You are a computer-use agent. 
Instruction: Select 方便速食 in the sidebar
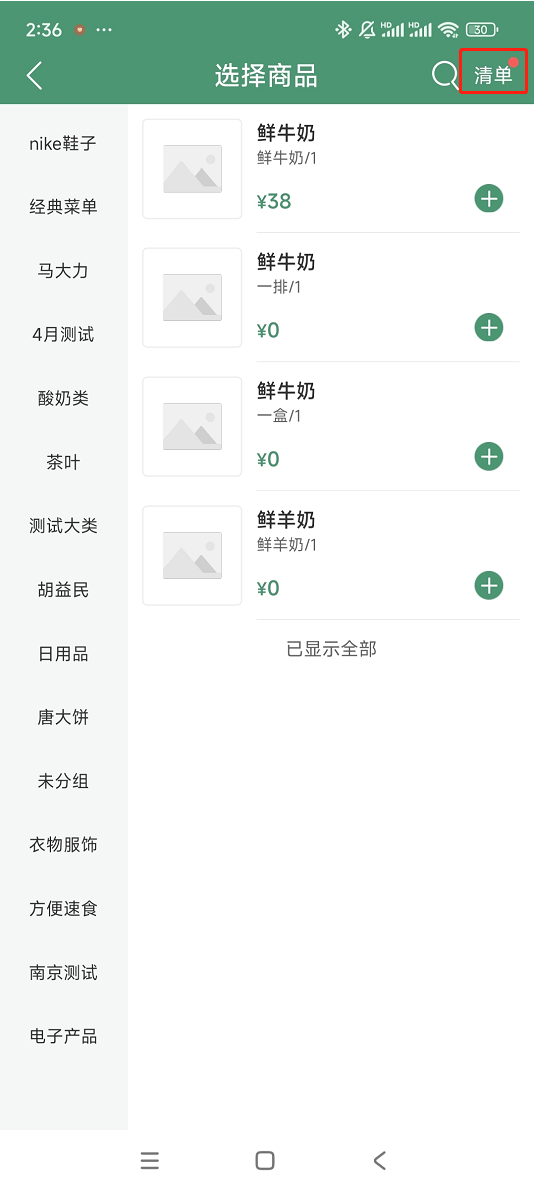tap(64, 908)
